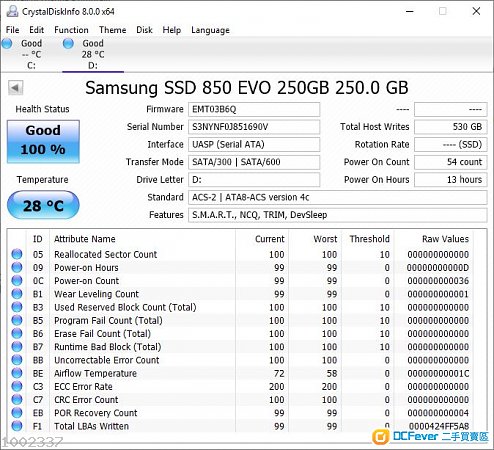Open the Disk menu
The image size is (494, 450).
144,30
